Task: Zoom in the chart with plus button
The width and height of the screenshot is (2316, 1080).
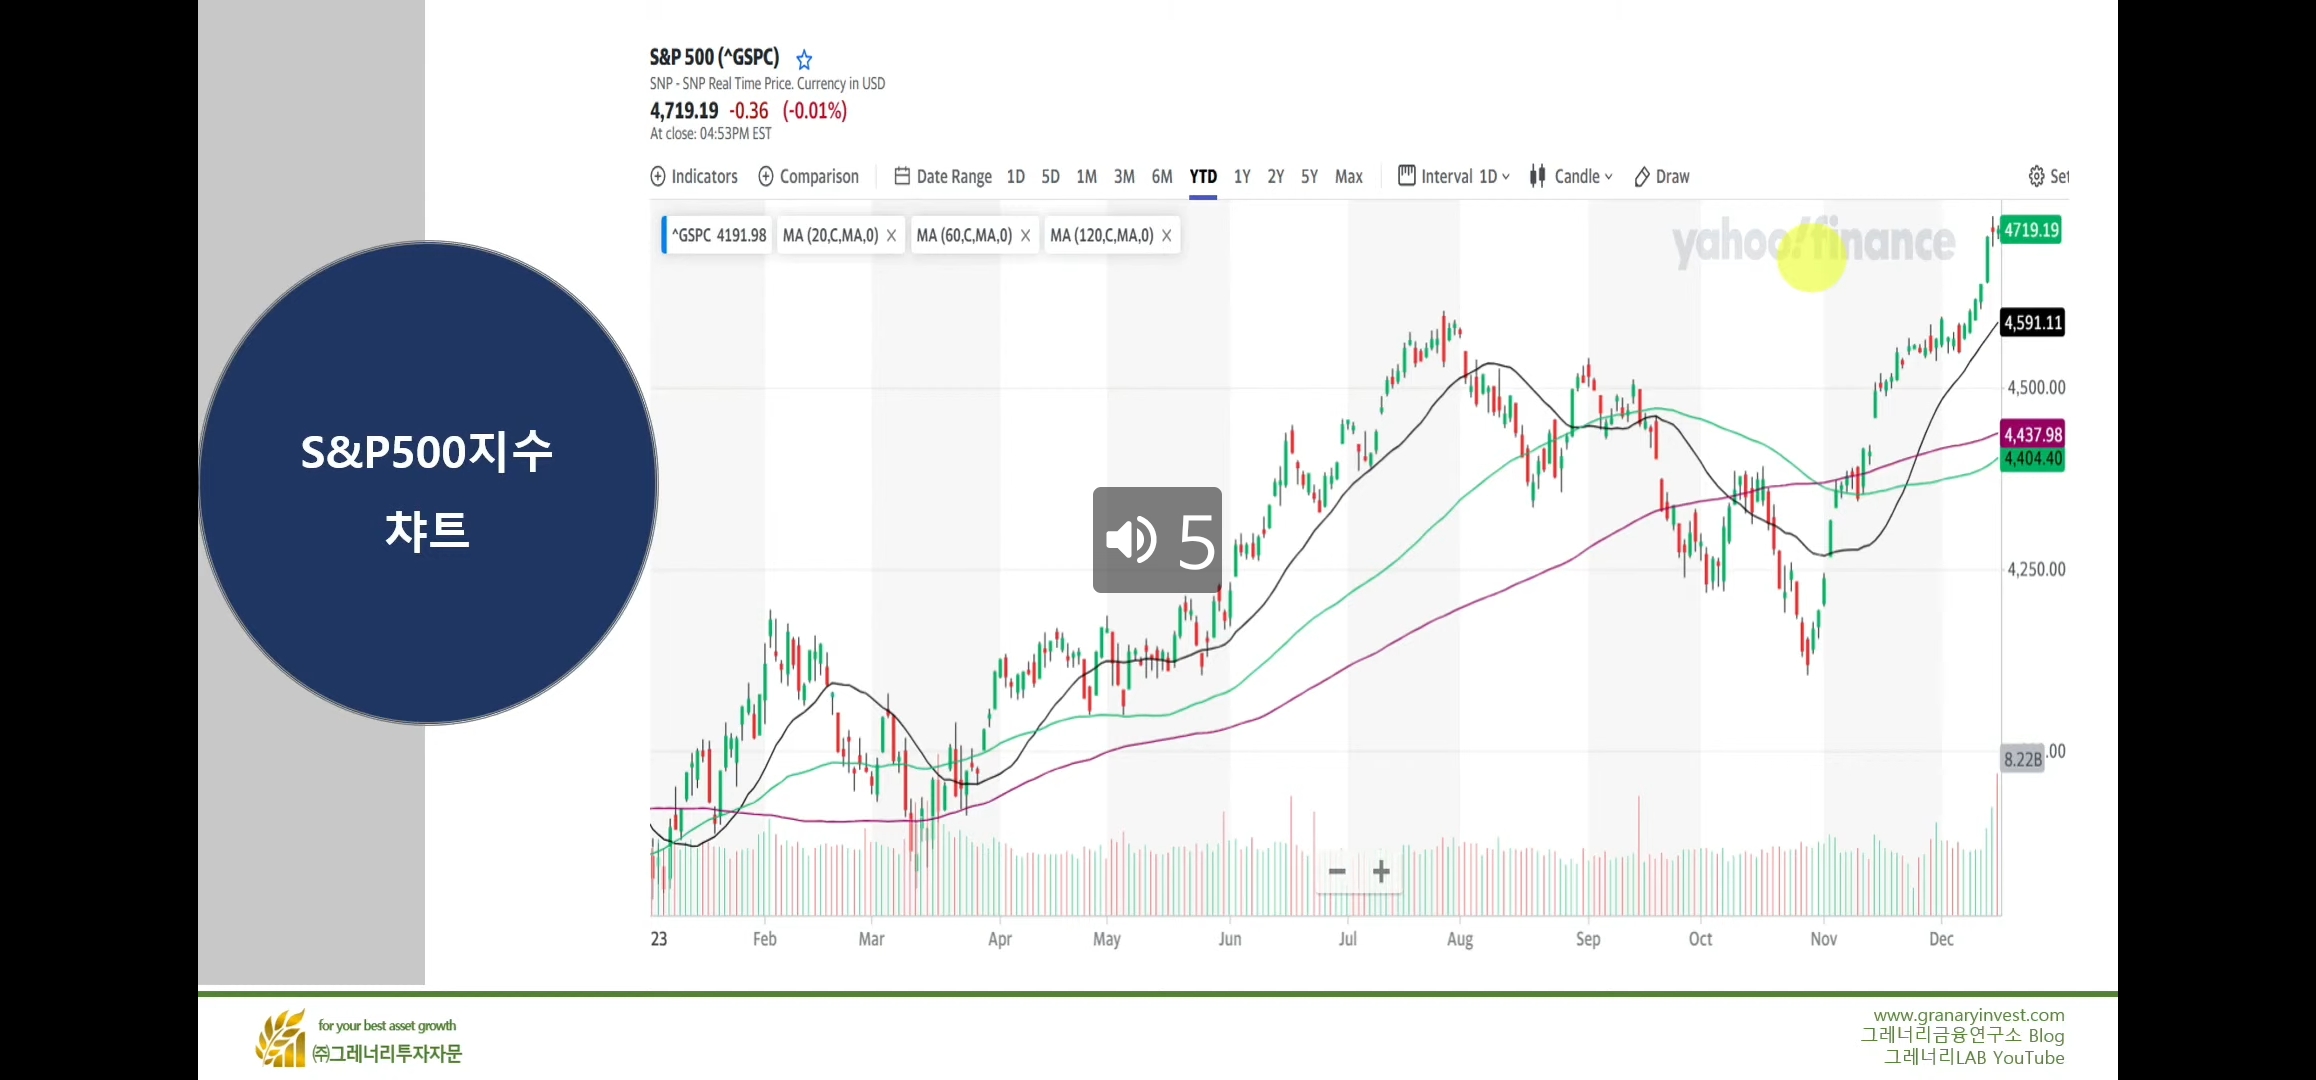Action: point(1381,872)
